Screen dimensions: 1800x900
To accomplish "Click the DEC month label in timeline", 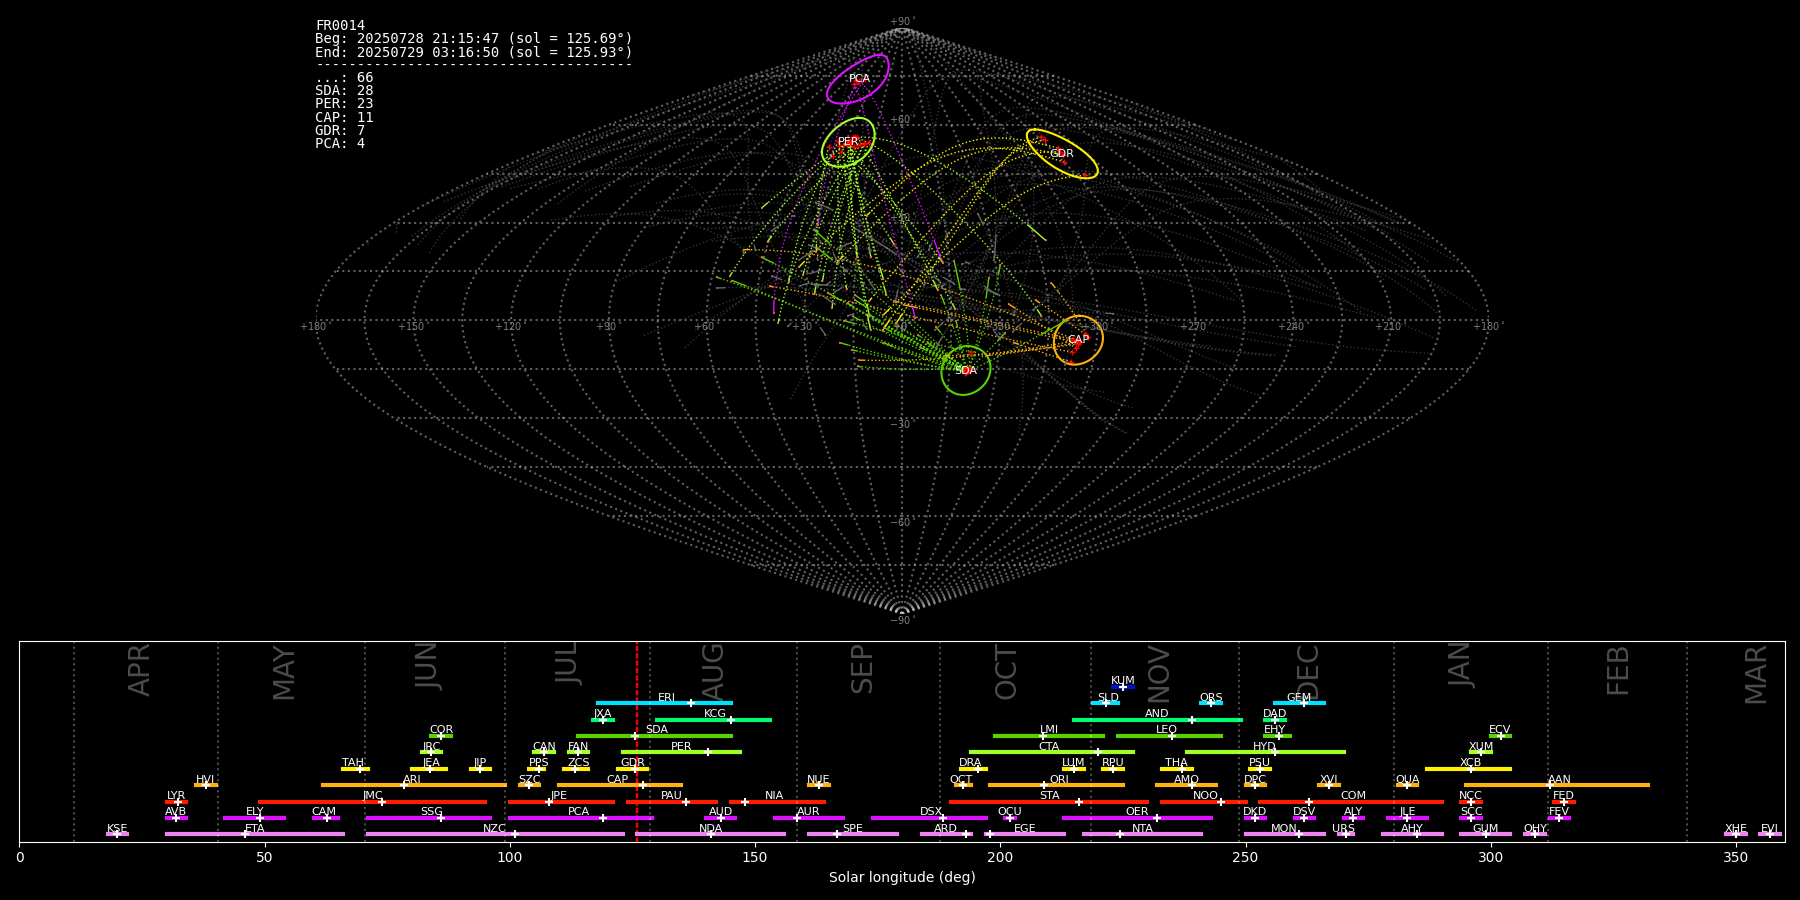I will tap(1308, 672).
